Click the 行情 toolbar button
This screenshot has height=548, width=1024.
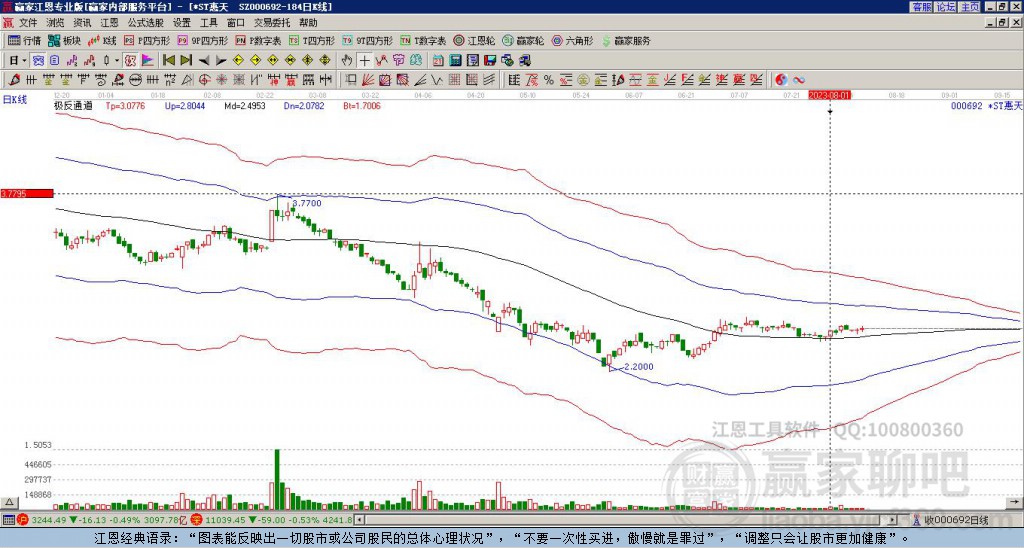(24, 40)
